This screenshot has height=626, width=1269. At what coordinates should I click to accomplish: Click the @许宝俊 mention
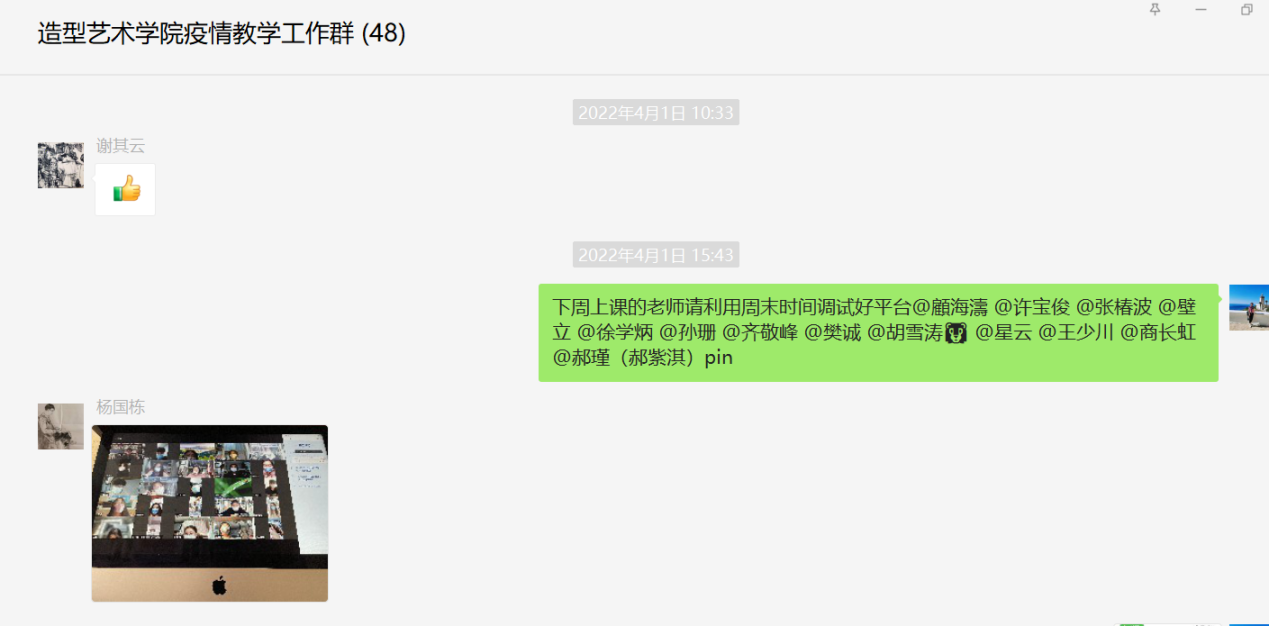click(1031, 307)
